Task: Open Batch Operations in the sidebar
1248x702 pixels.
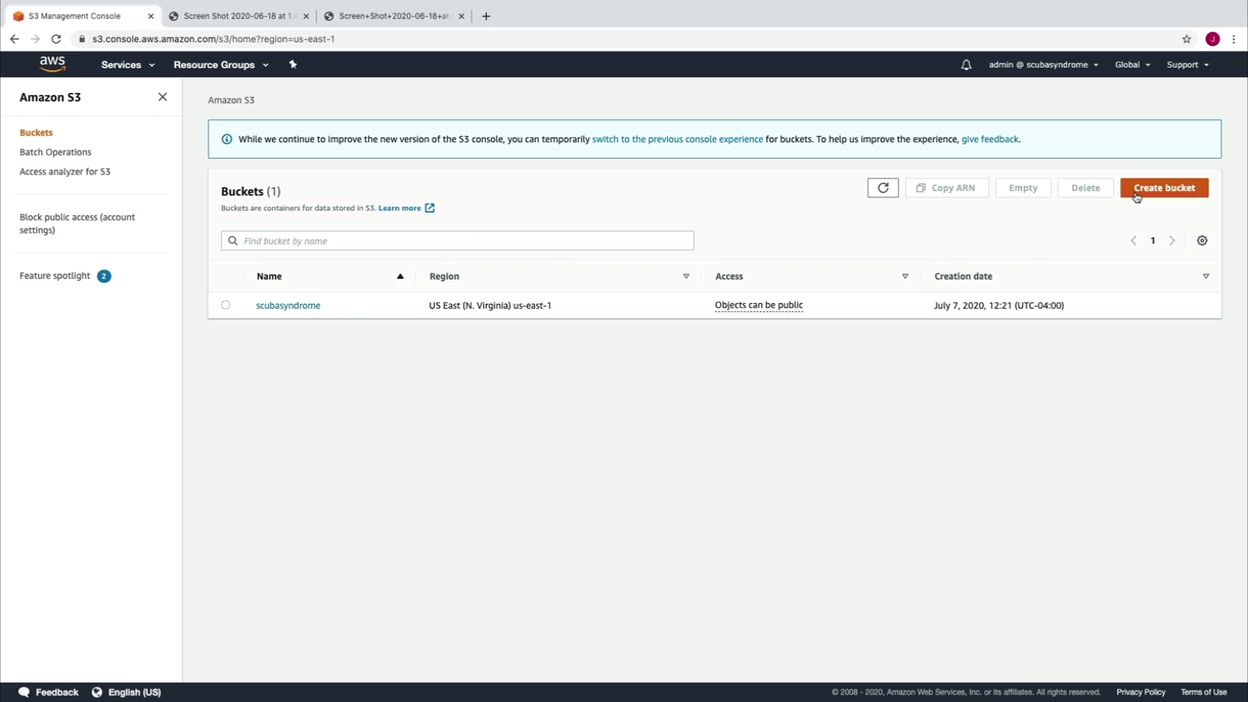Action: [55, 152]
